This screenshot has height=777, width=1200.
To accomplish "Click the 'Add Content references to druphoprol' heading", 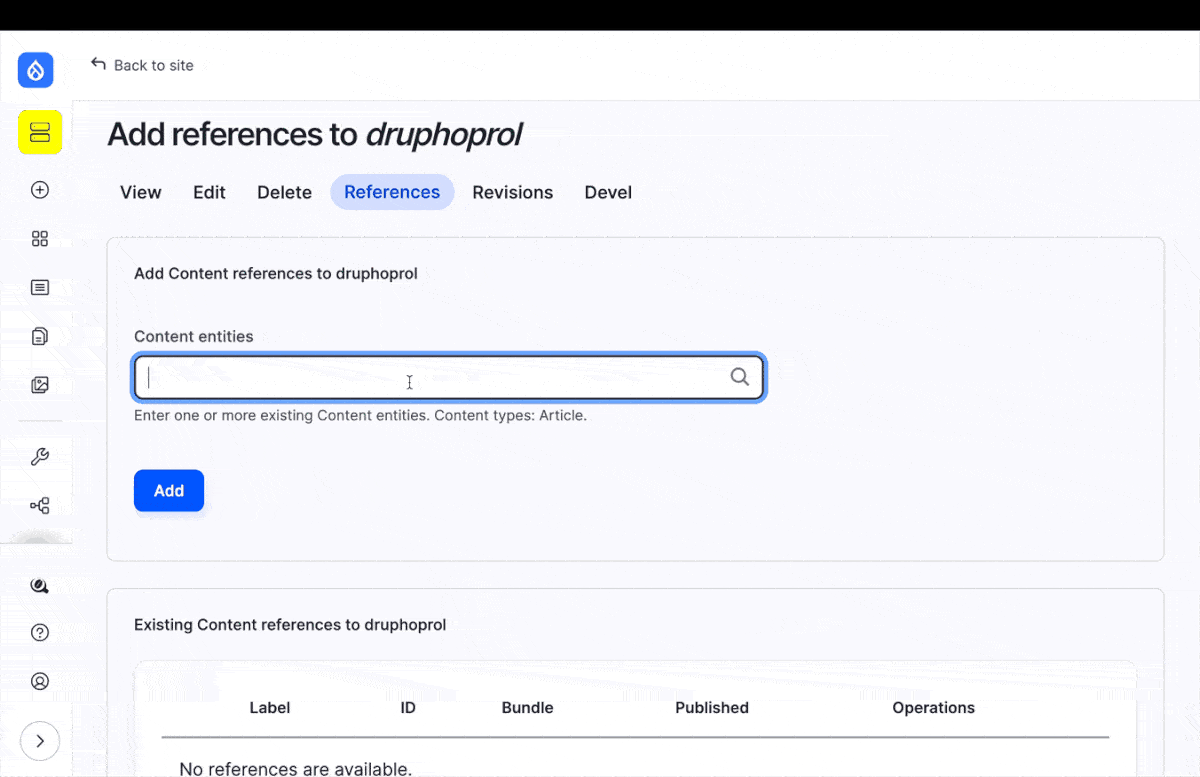I will pyautogui.click(x=276, y=273).
